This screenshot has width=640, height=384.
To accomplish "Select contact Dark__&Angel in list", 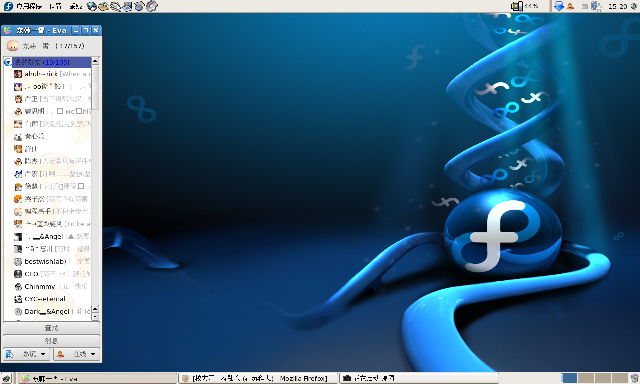I will click(x=52, y=311).
